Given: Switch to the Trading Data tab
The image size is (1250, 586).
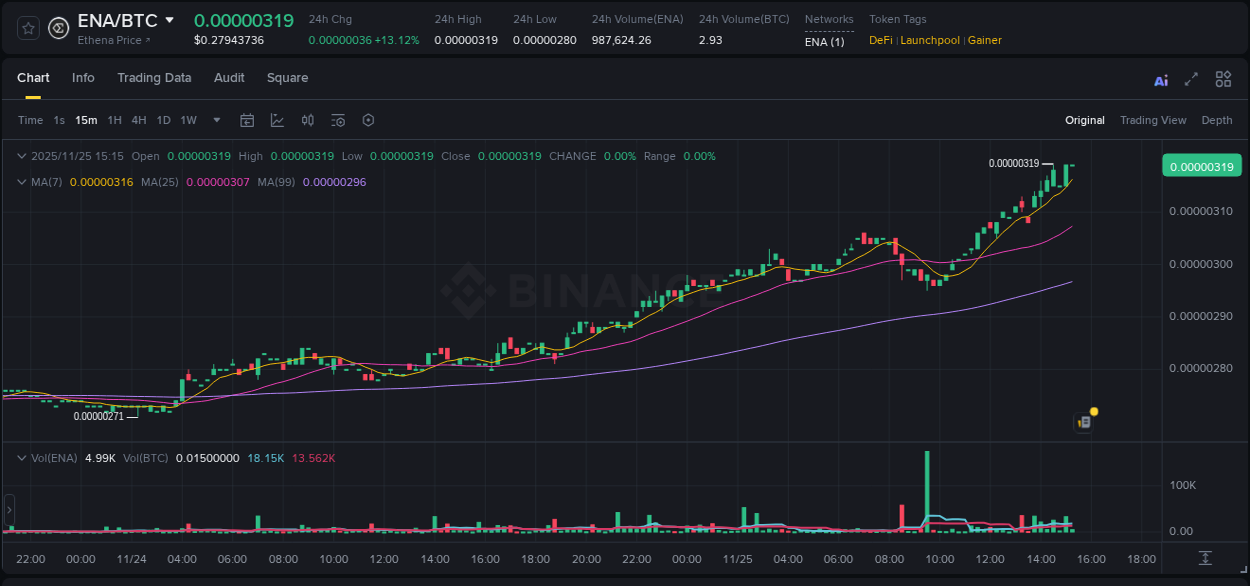Looking at the screenshot, I should tap(154, 78).
